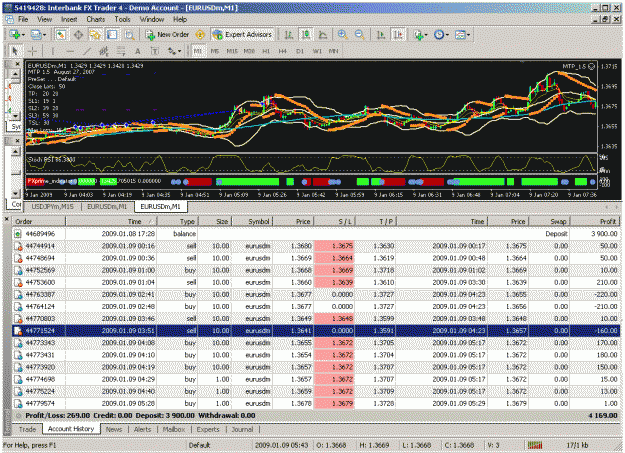Show the Data Window via toolbar icon
The image size is (625, 453).
pyautogui.click(x=78, y=35)
